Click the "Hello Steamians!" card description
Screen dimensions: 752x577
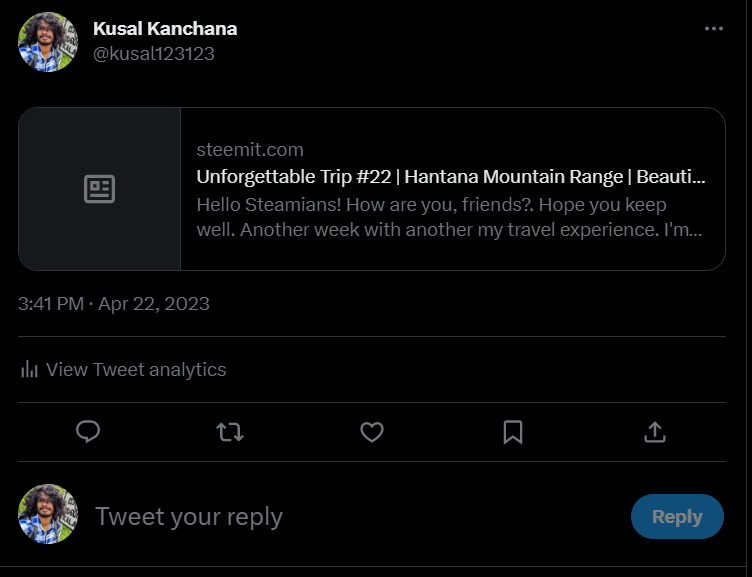(x=449, y=217)
